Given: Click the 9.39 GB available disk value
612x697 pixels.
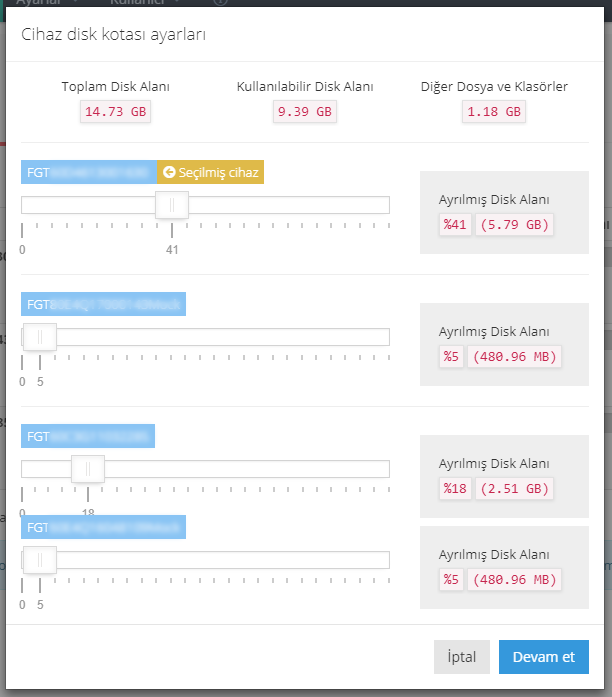Looking at the screenshot, I should (304, 112).
